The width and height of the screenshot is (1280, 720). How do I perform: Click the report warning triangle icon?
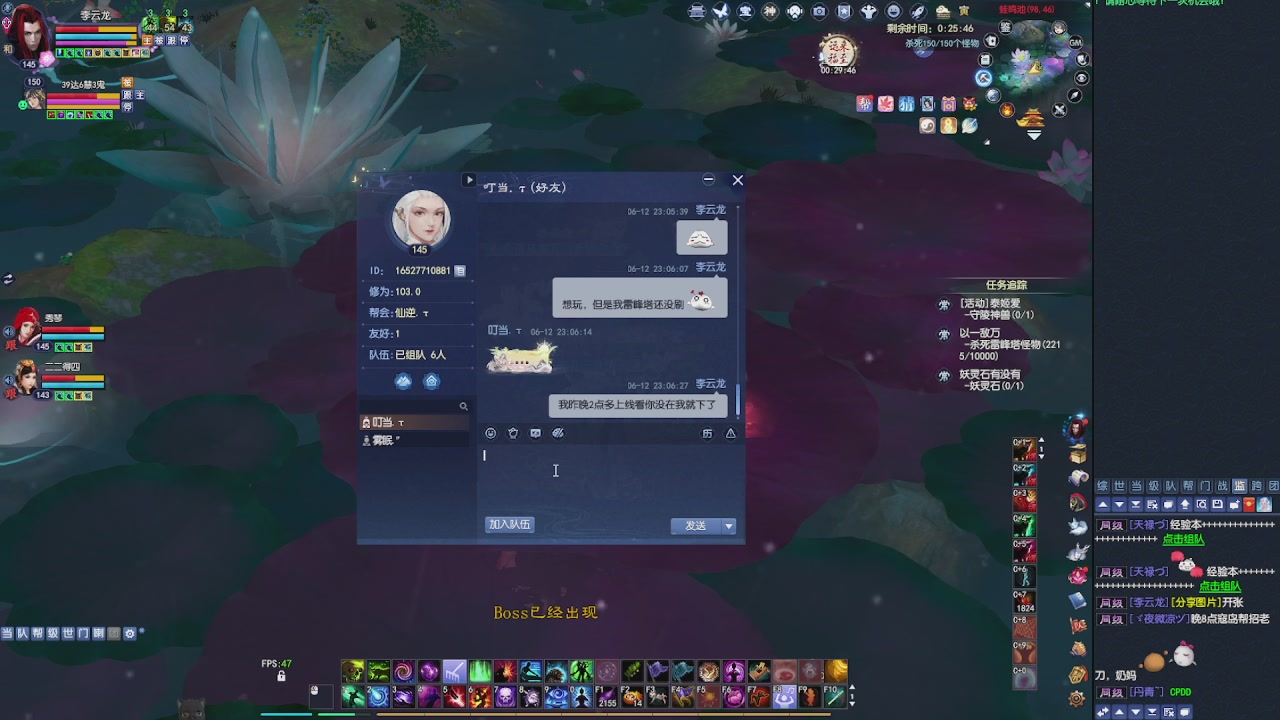click(730, 433)
